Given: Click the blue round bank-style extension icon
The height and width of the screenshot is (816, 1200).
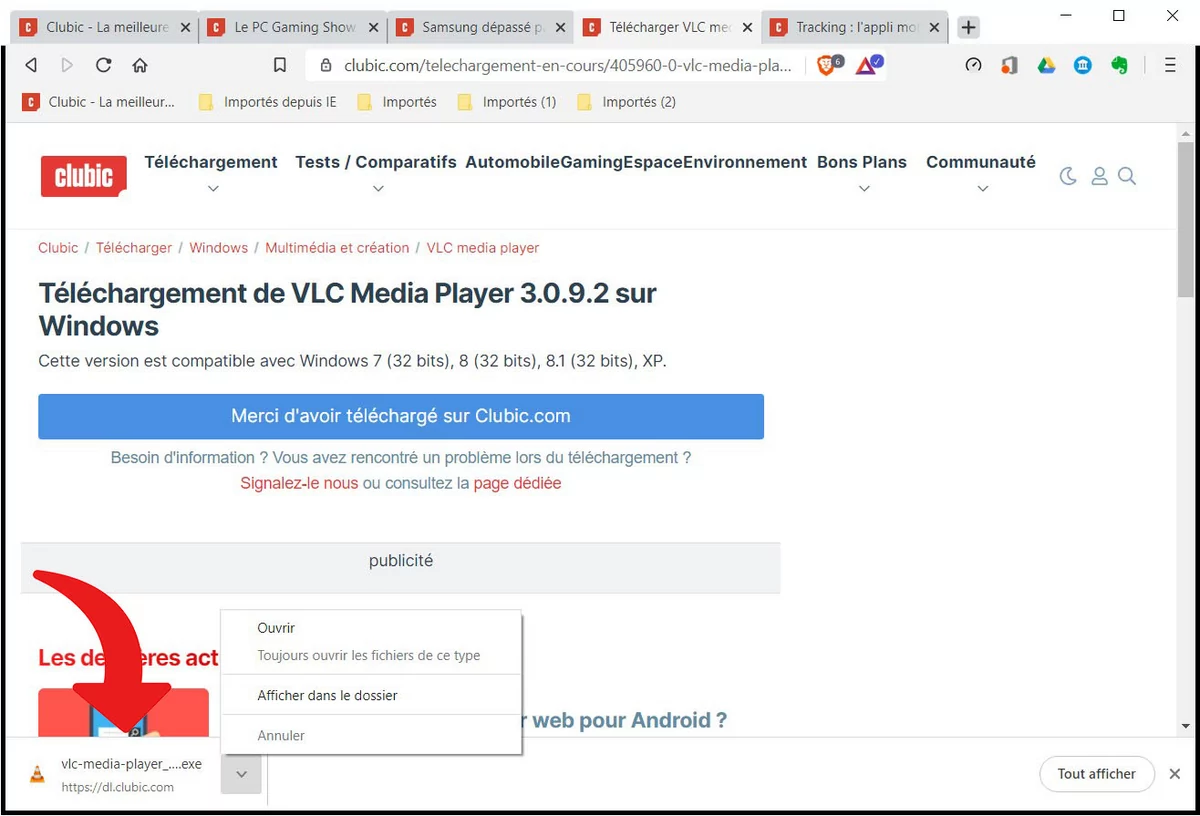Looking at the screenshot, I should [x=1083, y=65].
